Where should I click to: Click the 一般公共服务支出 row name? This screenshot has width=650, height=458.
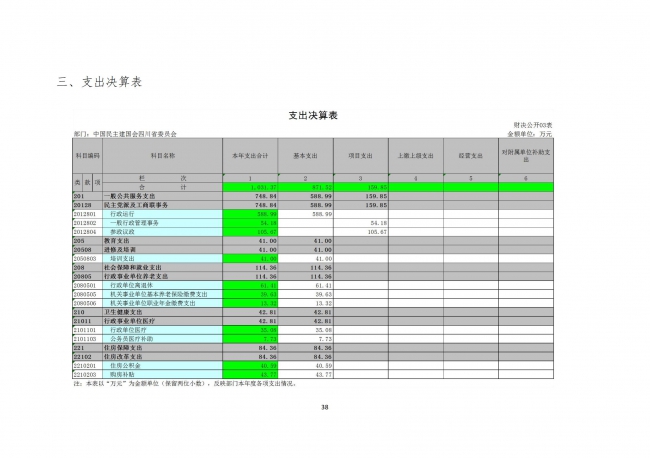point(120,196)
